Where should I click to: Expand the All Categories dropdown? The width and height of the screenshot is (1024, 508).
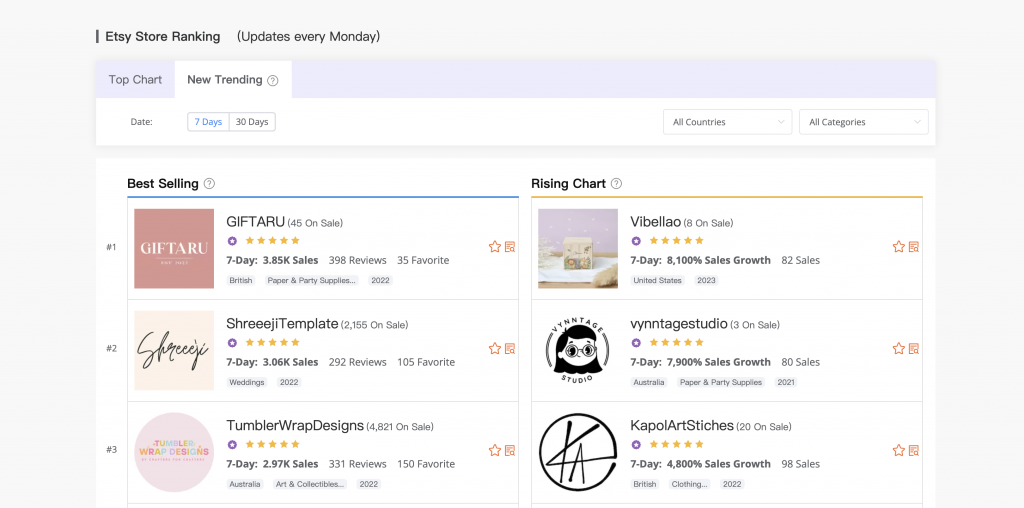tap(863, 122)
